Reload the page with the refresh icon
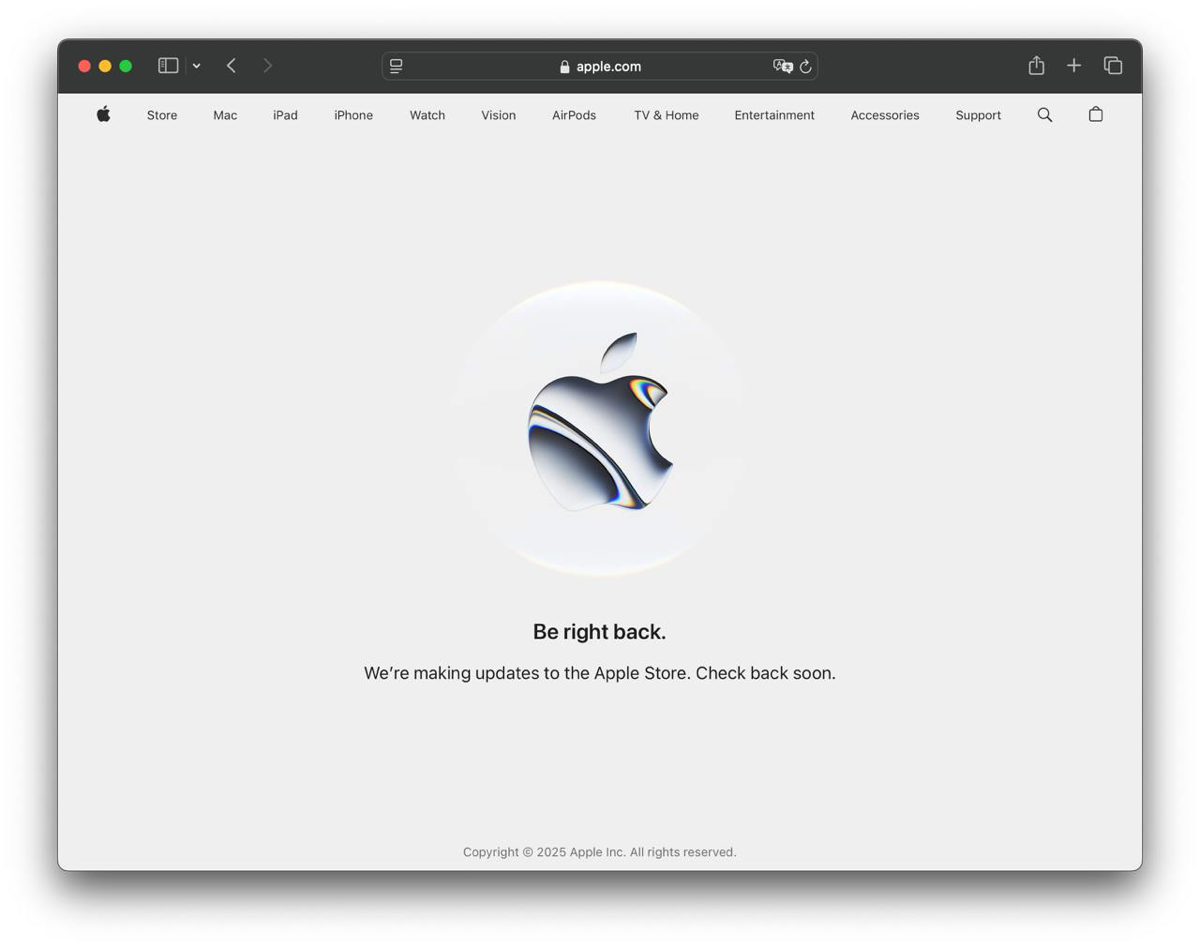The height and width of the screenshot is (947, 1200). [805, 66]
